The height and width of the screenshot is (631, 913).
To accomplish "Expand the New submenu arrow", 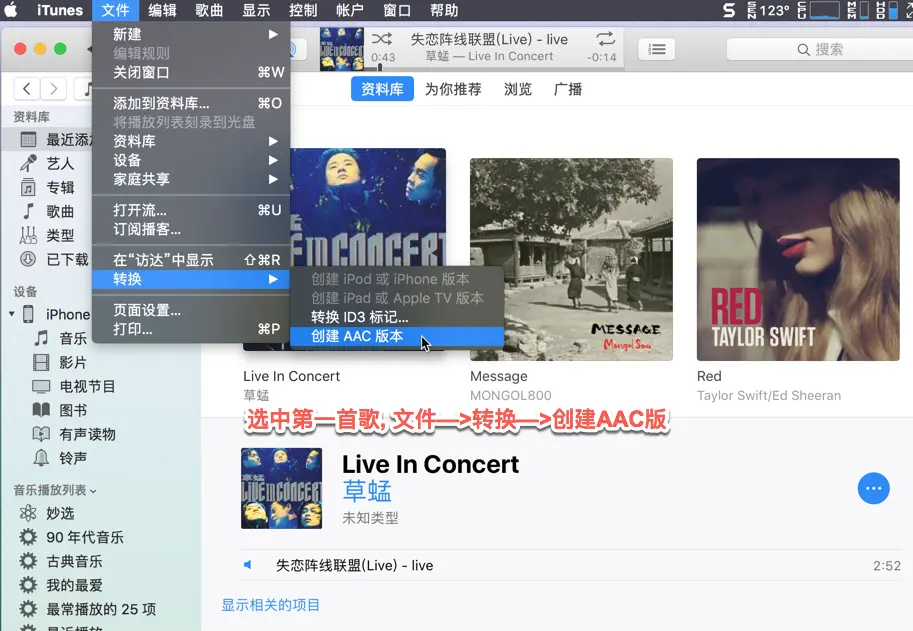I will click(x=273, y=34).
